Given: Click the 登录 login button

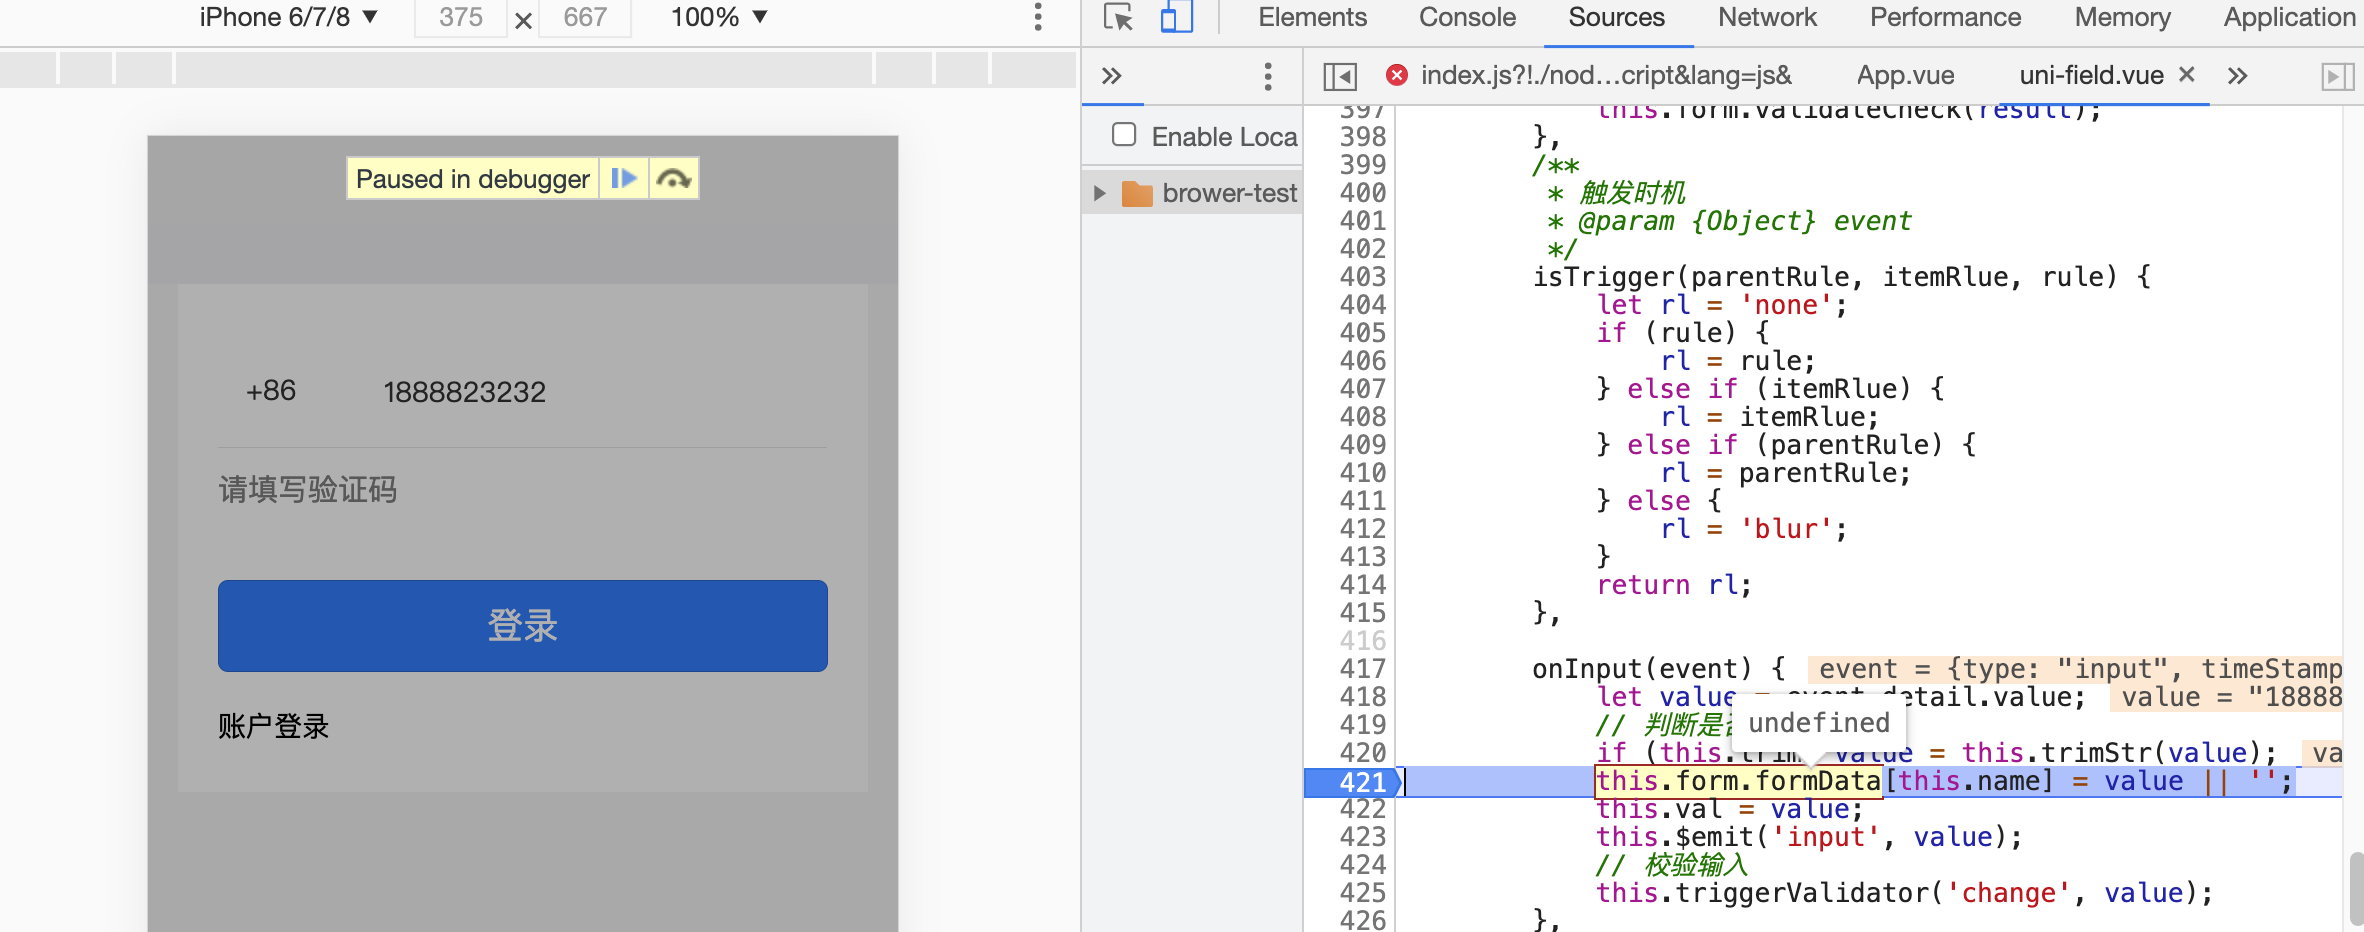Looking at the screenshot, I should click(522, 626).
